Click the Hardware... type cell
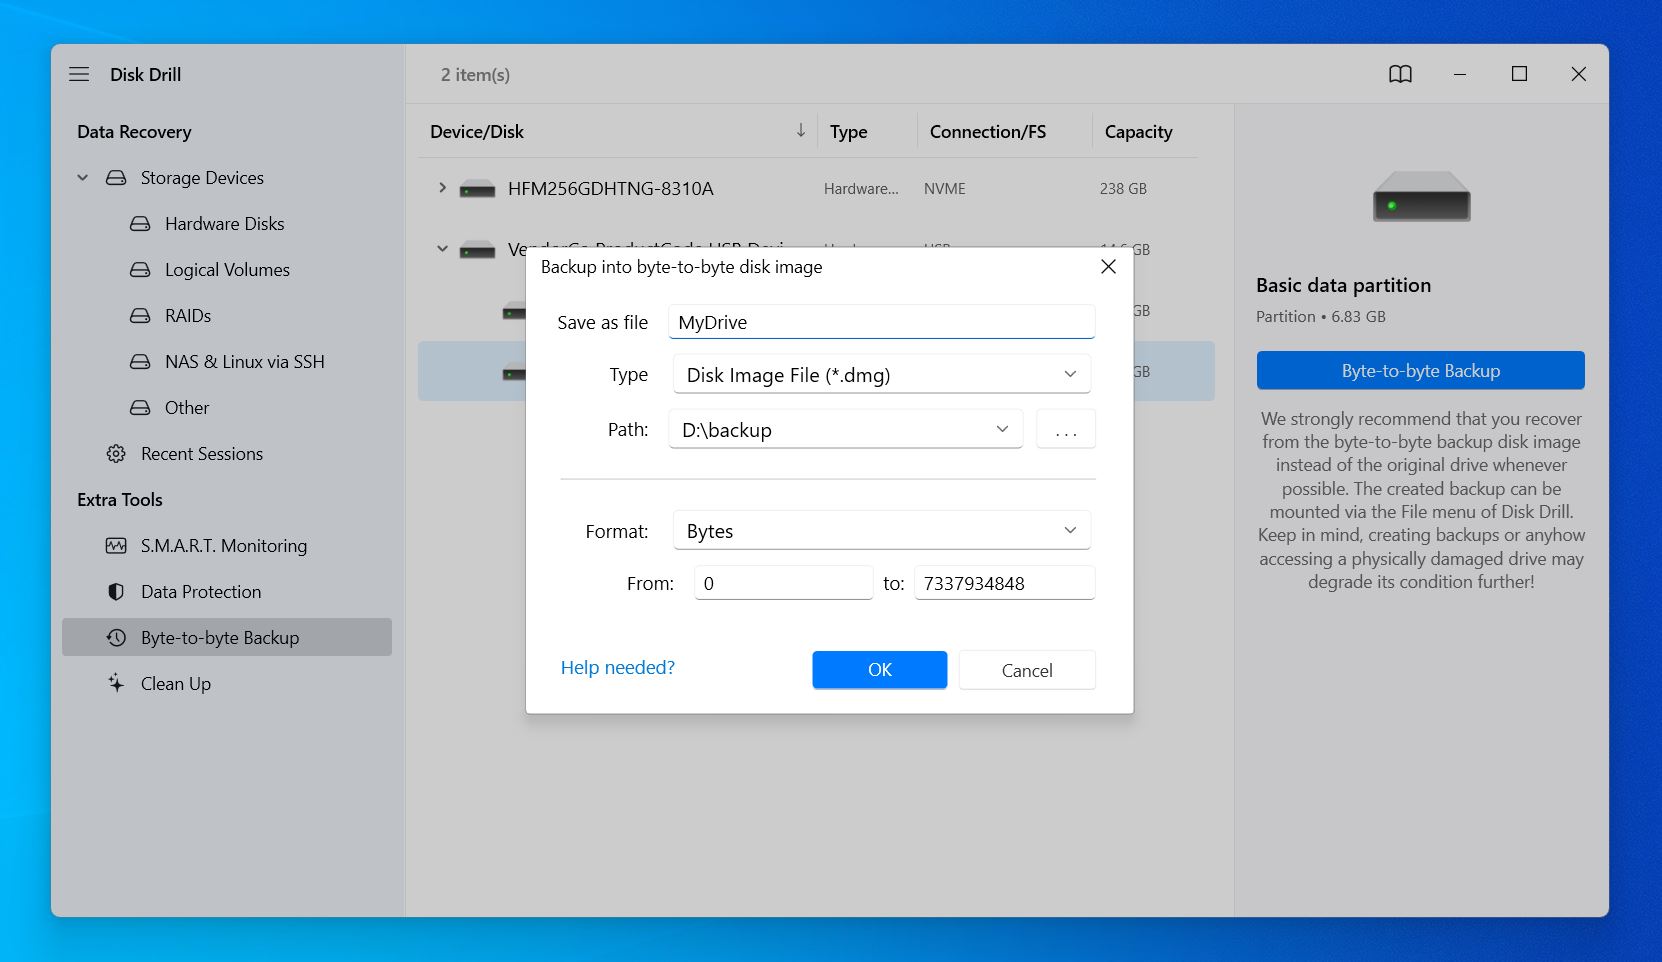The width and height of the screenshot is (1662, 962). tap(861, 188)
